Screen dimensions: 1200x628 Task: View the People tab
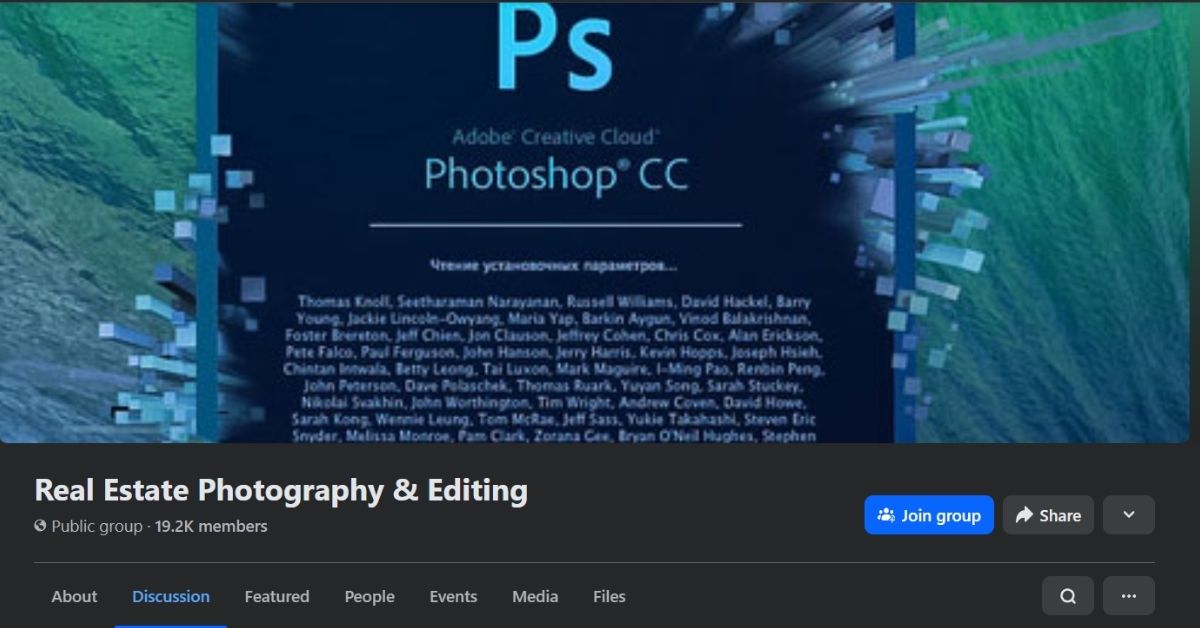pyautogui.click(x=370, y=597)
